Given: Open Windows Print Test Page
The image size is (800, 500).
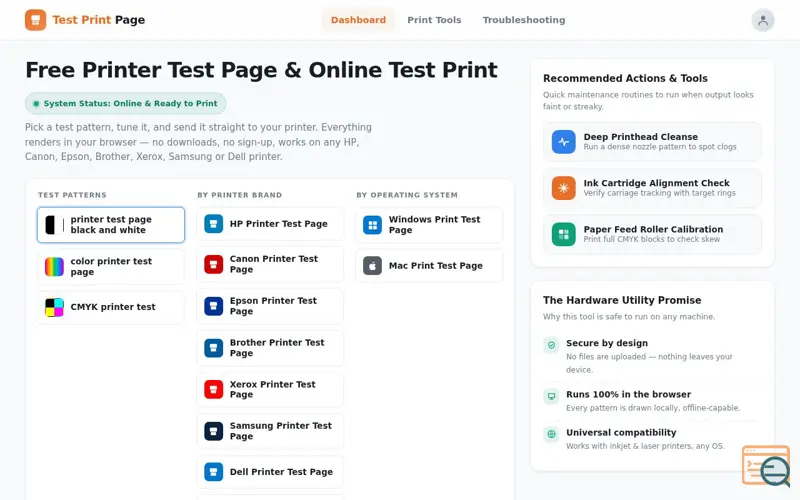Looking at the screenshot, I should tap(429, 225).
